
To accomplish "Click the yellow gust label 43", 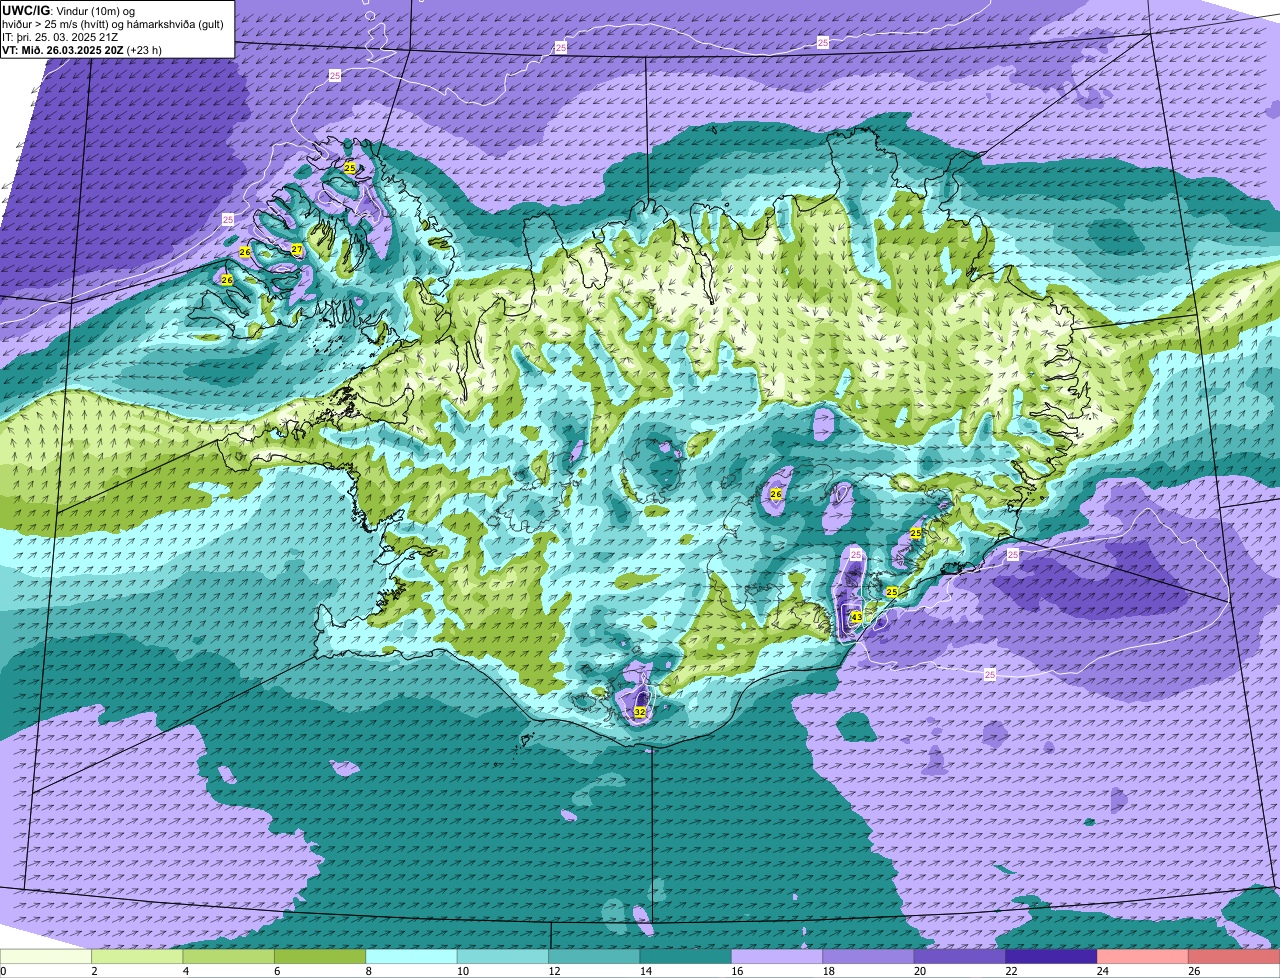I will (x=856, y=617).
